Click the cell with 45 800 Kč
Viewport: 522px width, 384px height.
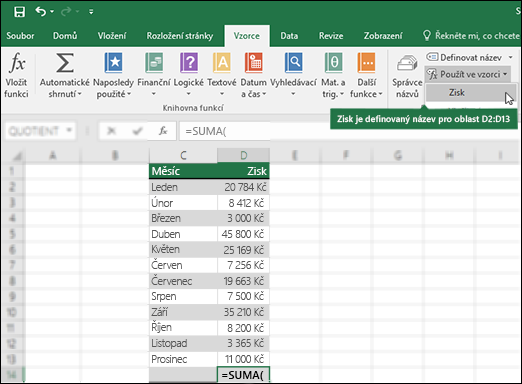243,234
